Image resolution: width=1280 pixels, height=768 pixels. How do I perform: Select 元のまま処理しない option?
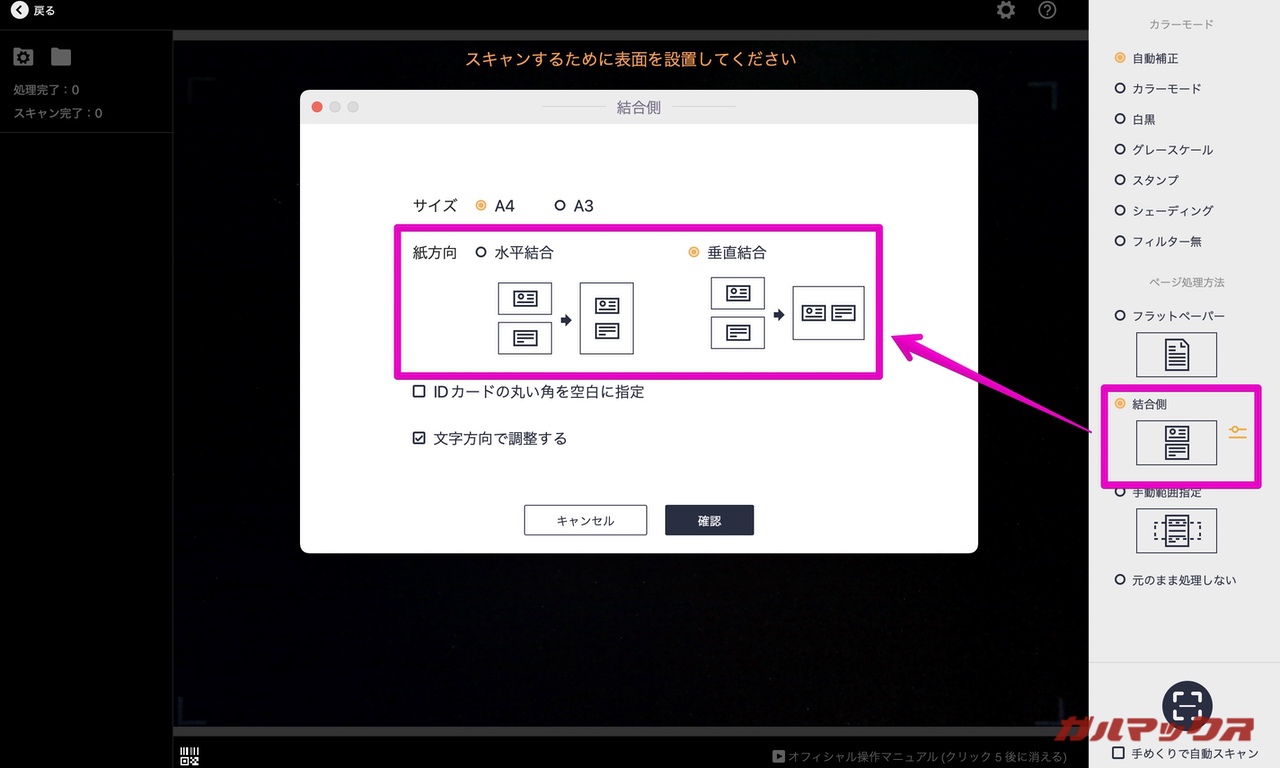pyautogui.click(x=1120, y=580)
